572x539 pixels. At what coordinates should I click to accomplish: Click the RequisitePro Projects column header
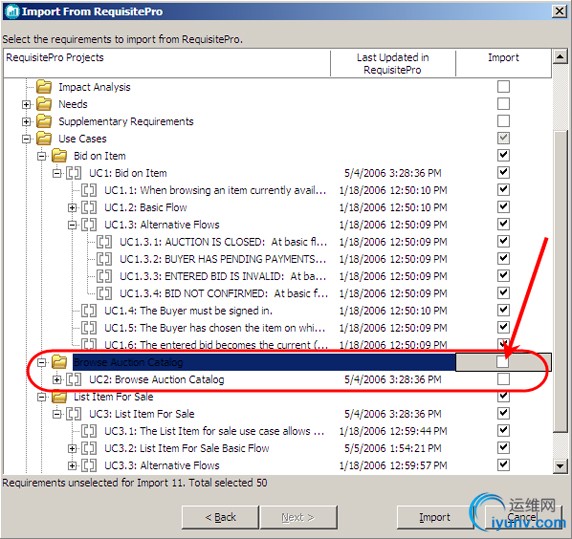pyautogui.click(x=167, y=63)
